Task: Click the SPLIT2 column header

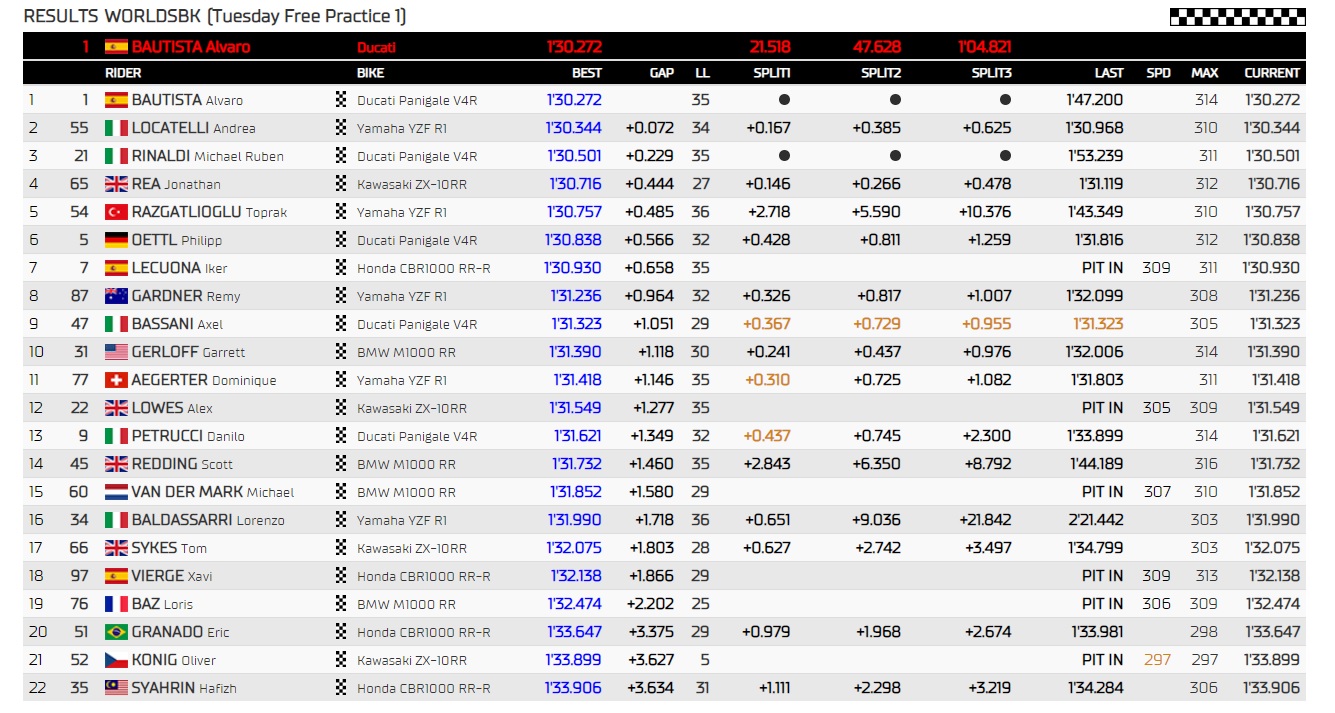Action: point(881,73)
